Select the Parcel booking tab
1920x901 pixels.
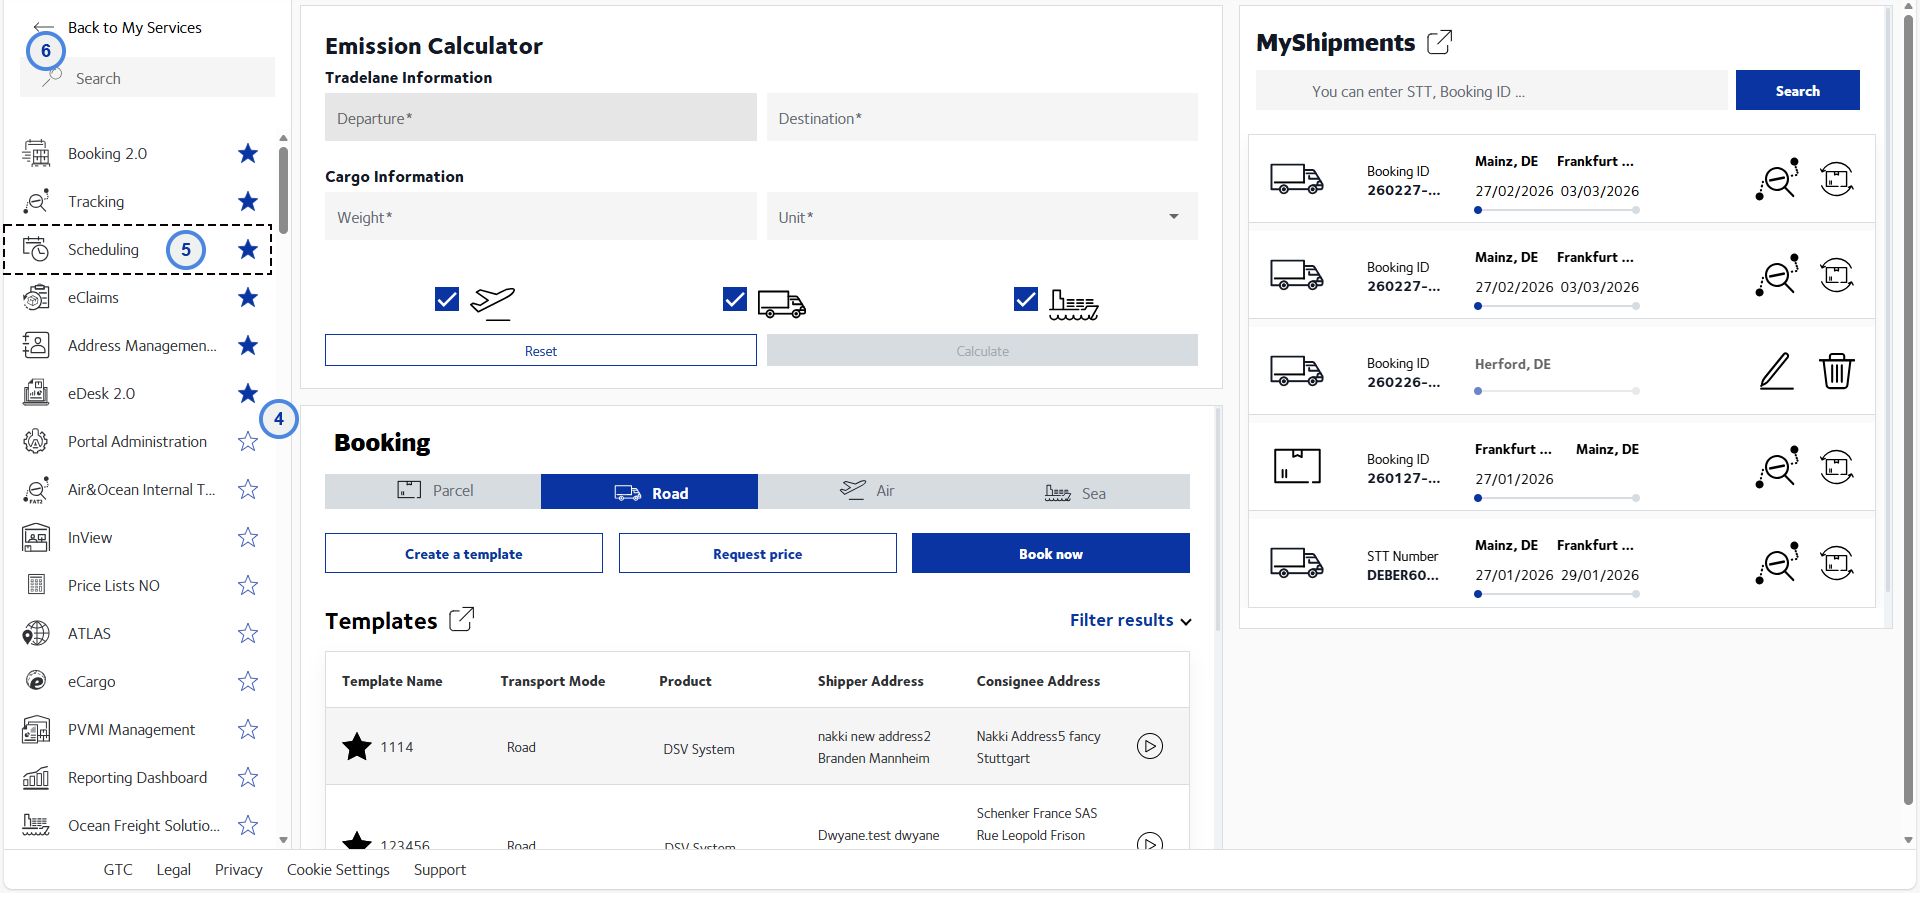433,491
